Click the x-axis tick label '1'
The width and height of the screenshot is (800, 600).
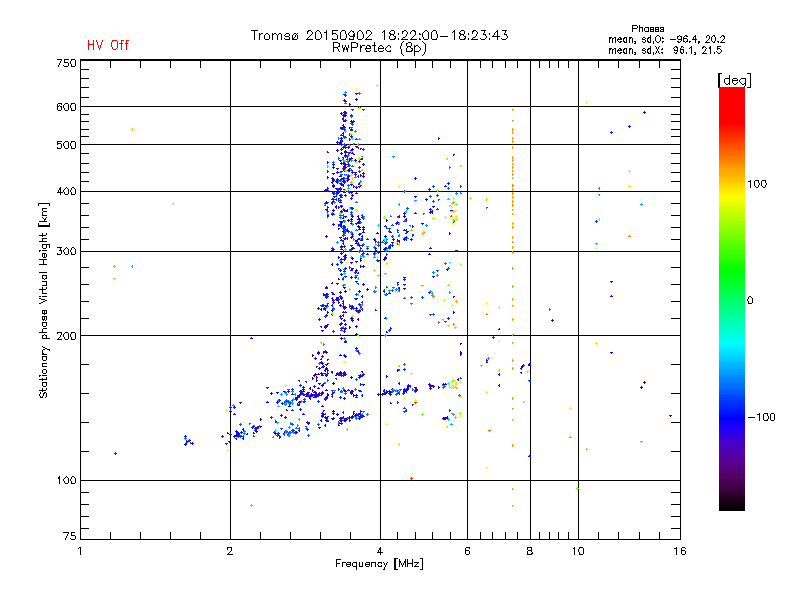tap(80, 551)
